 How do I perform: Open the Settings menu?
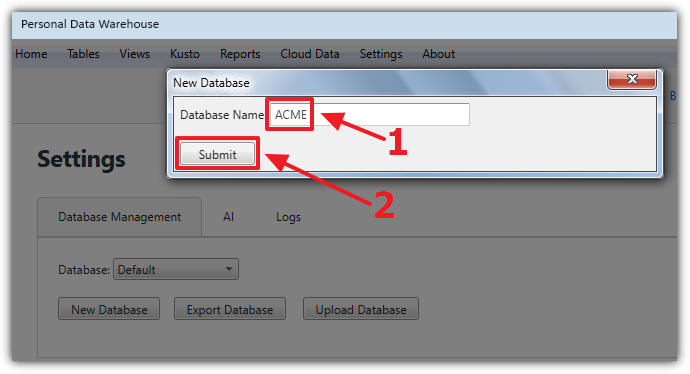(x=381, y=54)
